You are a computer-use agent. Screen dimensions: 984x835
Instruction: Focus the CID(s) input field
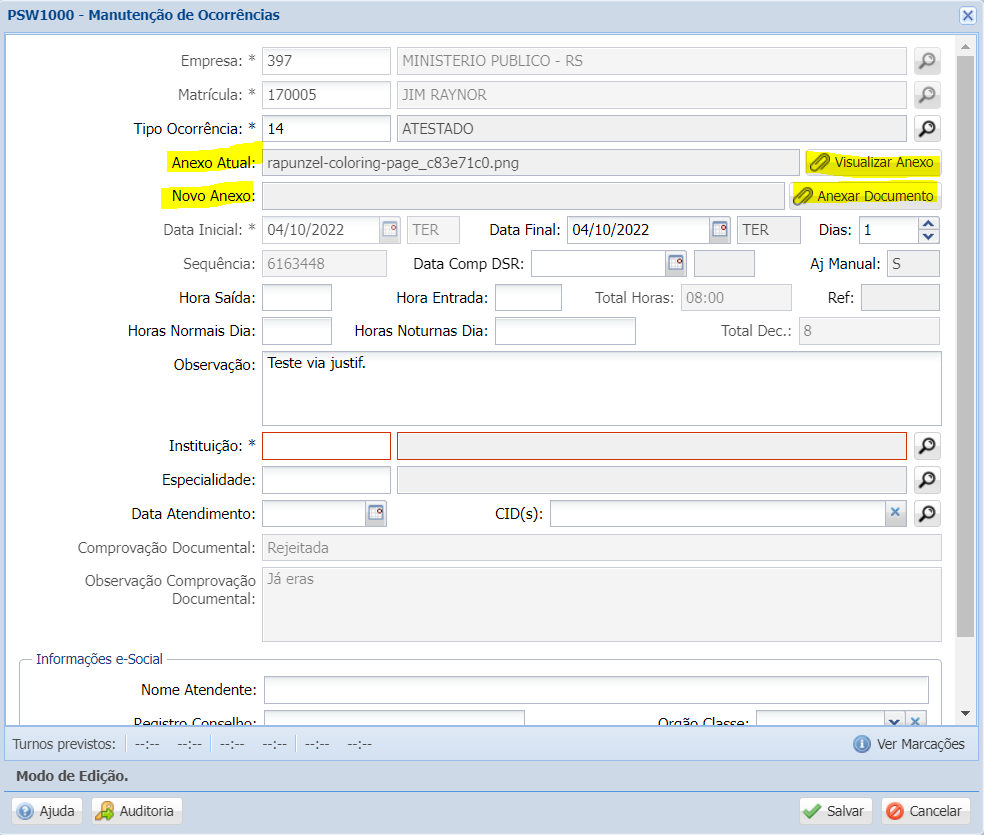point(718,514)
